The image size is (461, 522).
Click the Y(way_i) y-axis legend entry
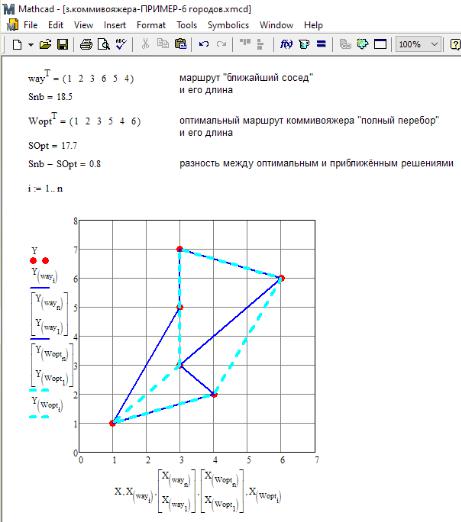[x=45, y=275]
